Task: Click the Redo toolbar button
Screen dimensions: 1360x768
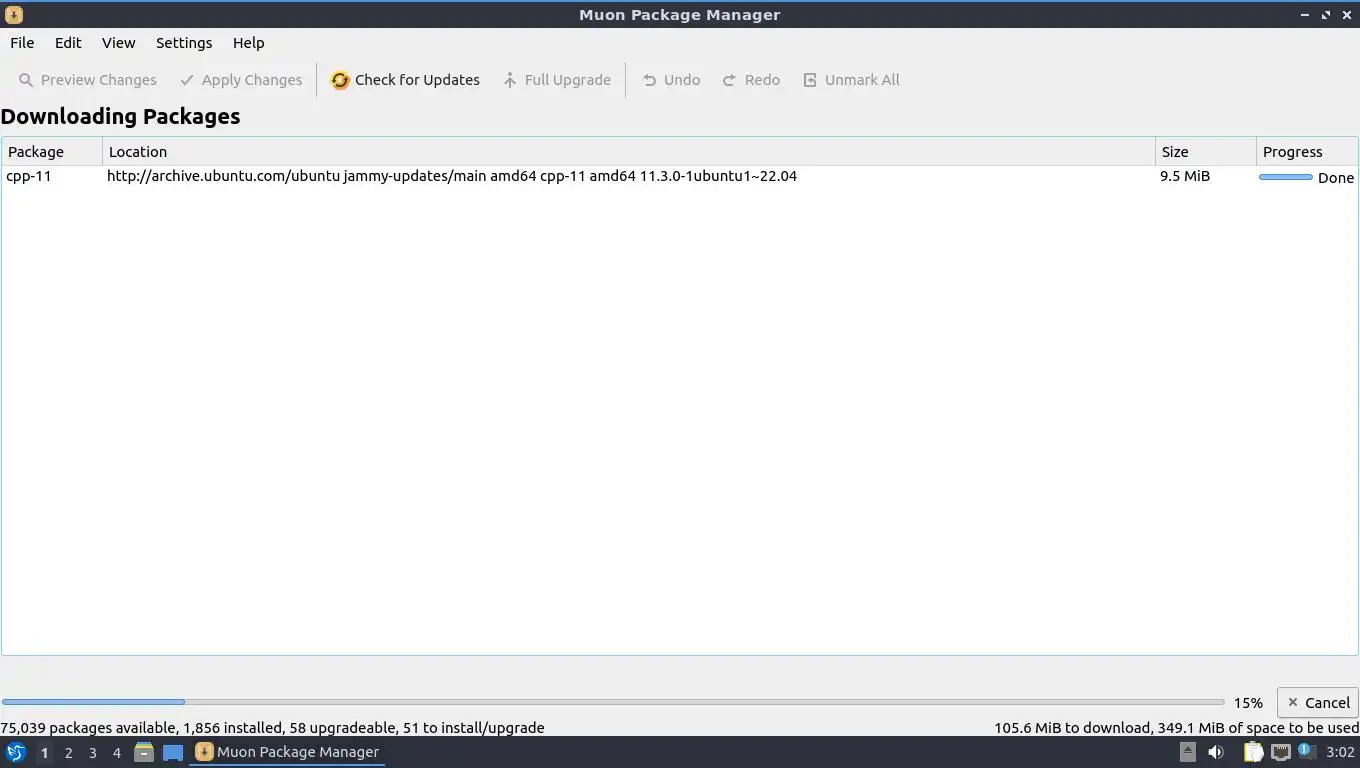Action: (x=751, y=80)
